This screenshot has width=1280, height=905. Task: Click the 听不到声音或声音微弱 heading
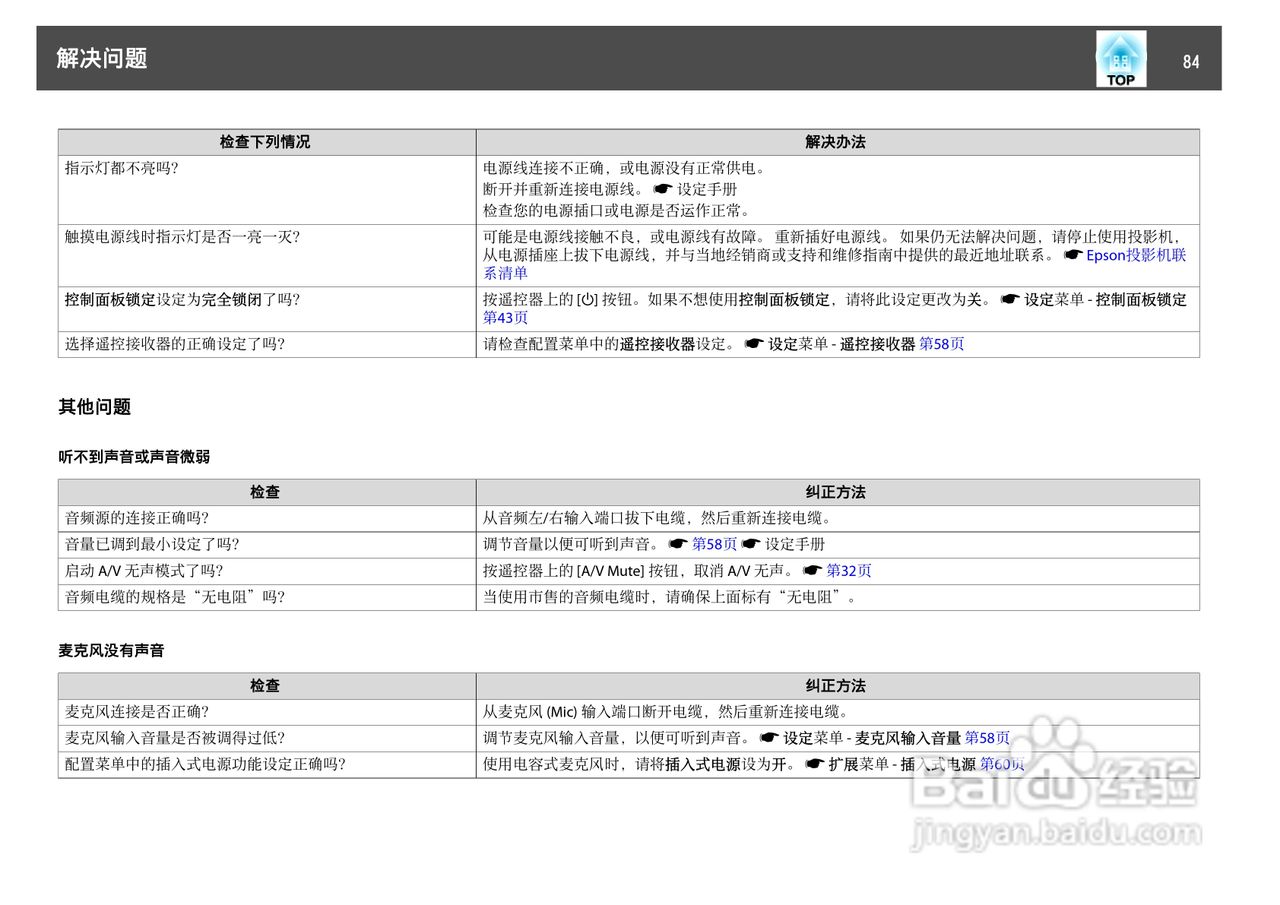pos(134,456)
